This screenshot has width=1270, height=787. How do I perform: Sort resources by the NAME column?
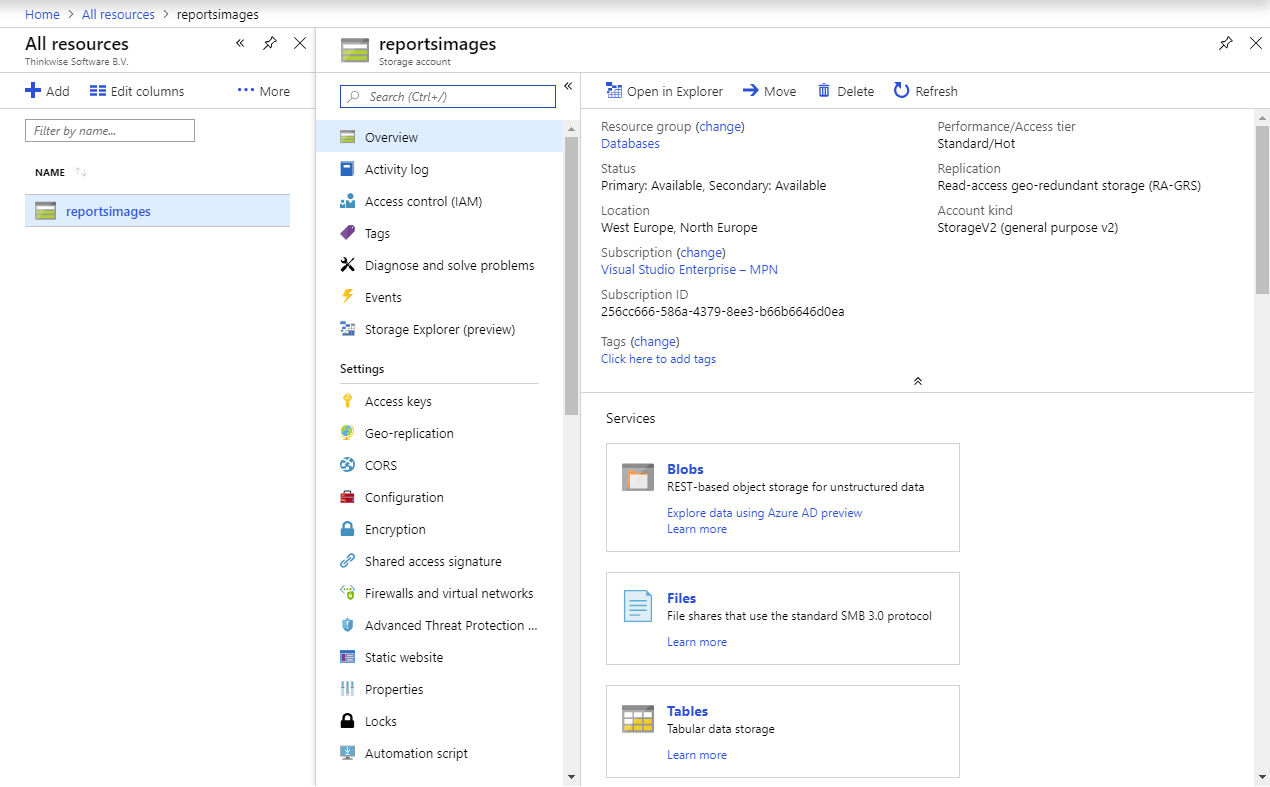click(x=61, y=172)
